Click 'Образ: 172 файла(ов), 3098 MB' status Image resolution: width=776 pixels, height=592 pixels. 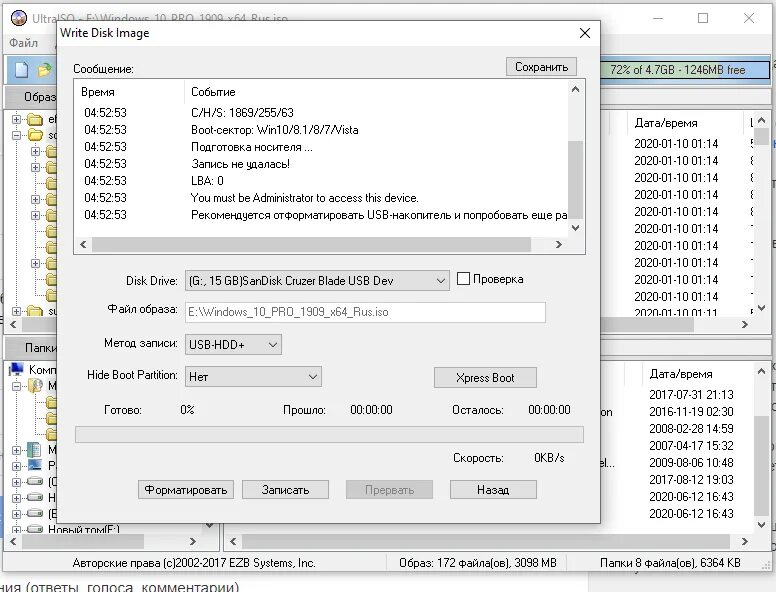478,563
